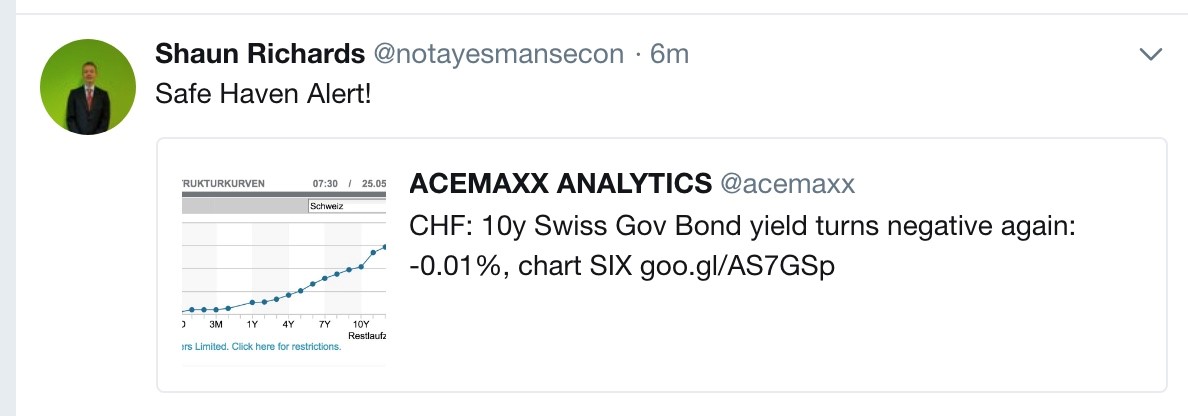Click the 10Y label on chart axis
Image resolution: width=1188 pixels, height=416 pixels.
(x=360, y=325)
